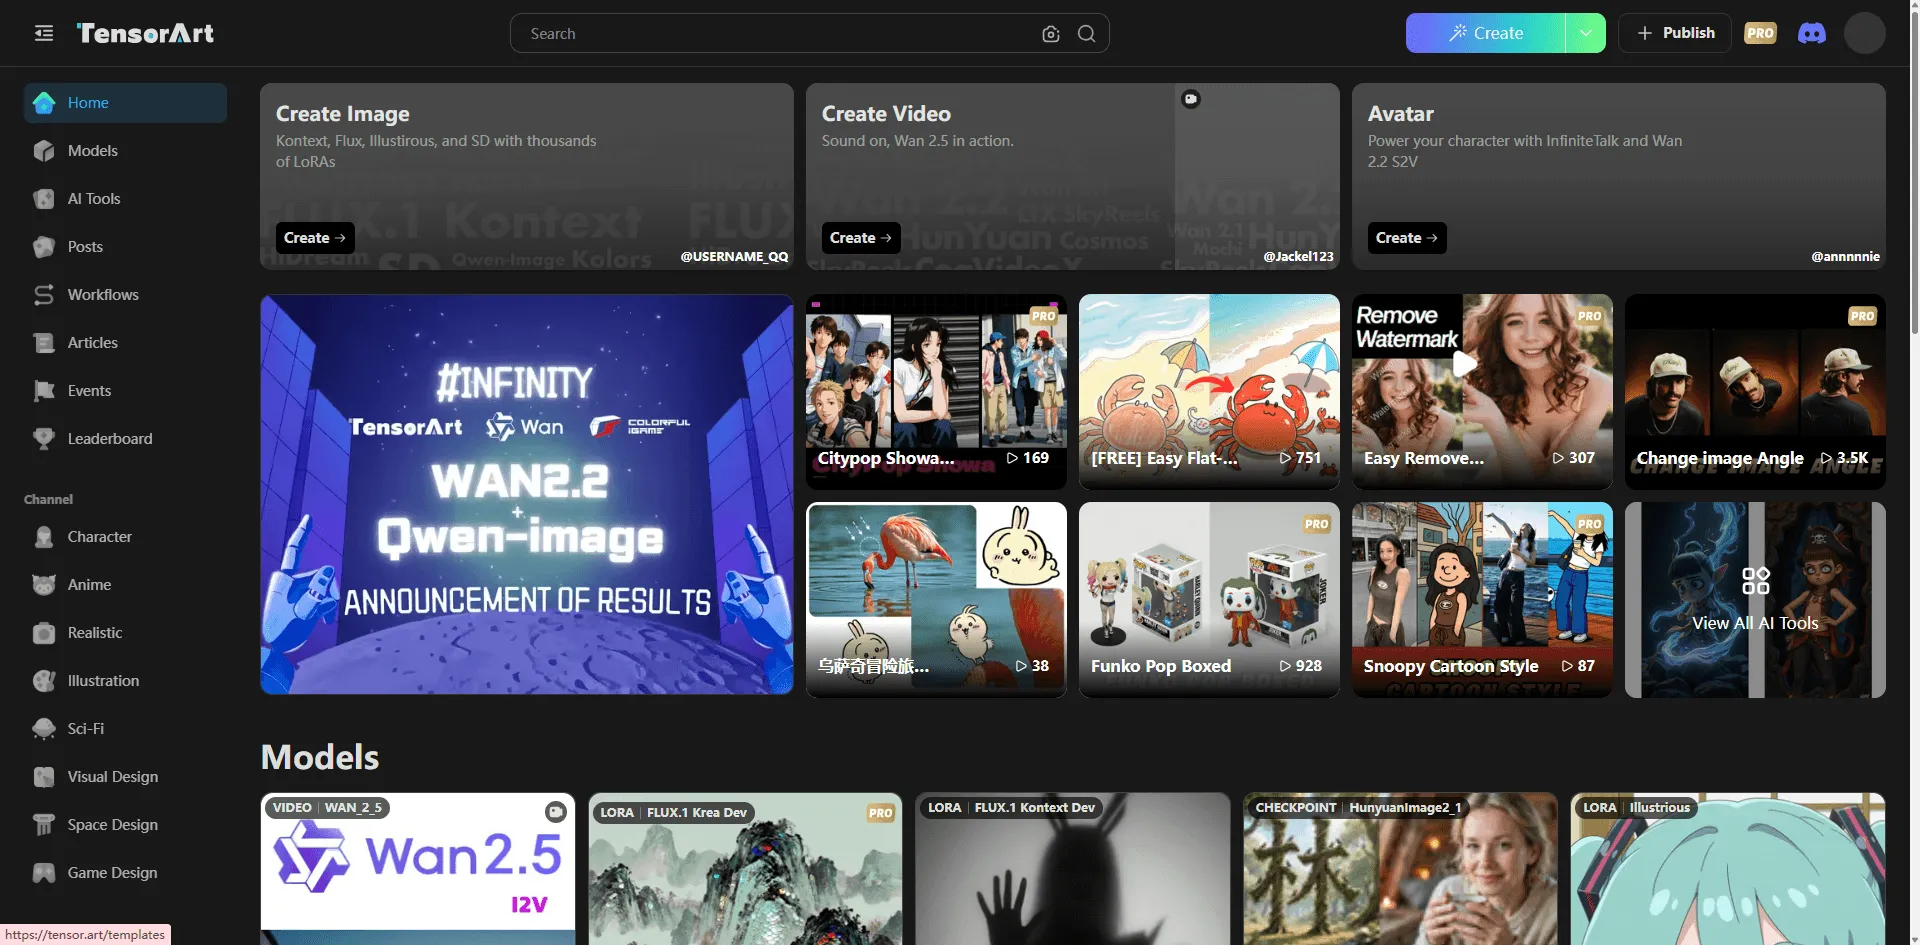Click the PRO badge in header
Screen dimensions: 1920x945
coord(1760,33)
